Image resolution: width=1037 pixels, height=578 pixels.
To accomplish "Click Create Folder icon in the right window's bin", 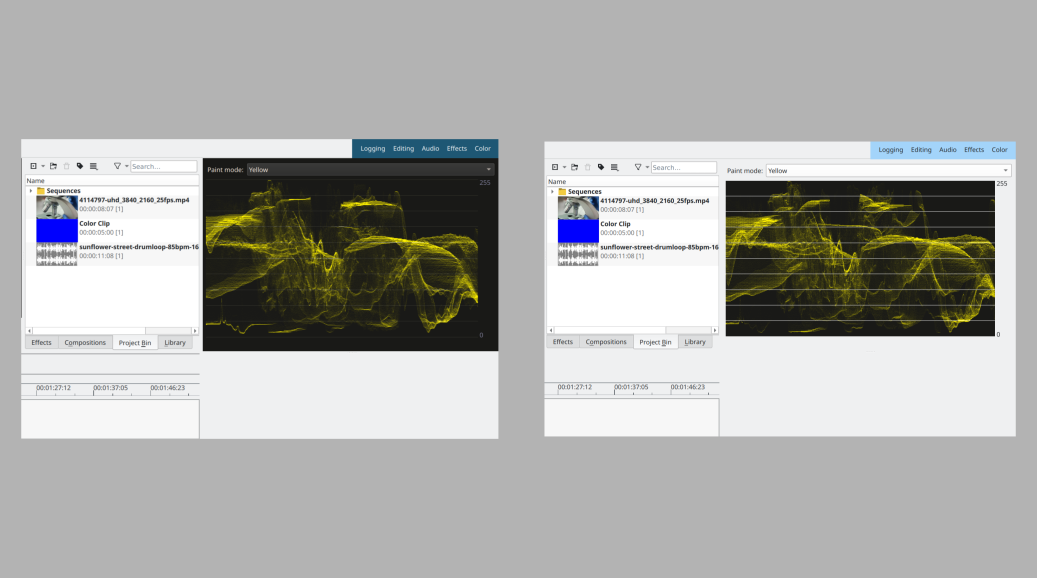I will [574, 168].
